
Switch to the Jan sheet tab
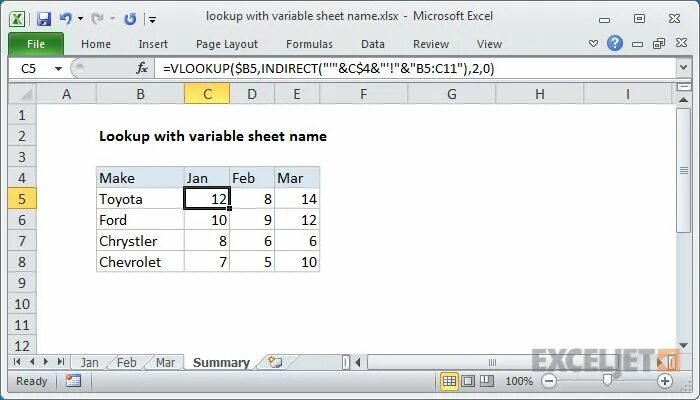90,362
